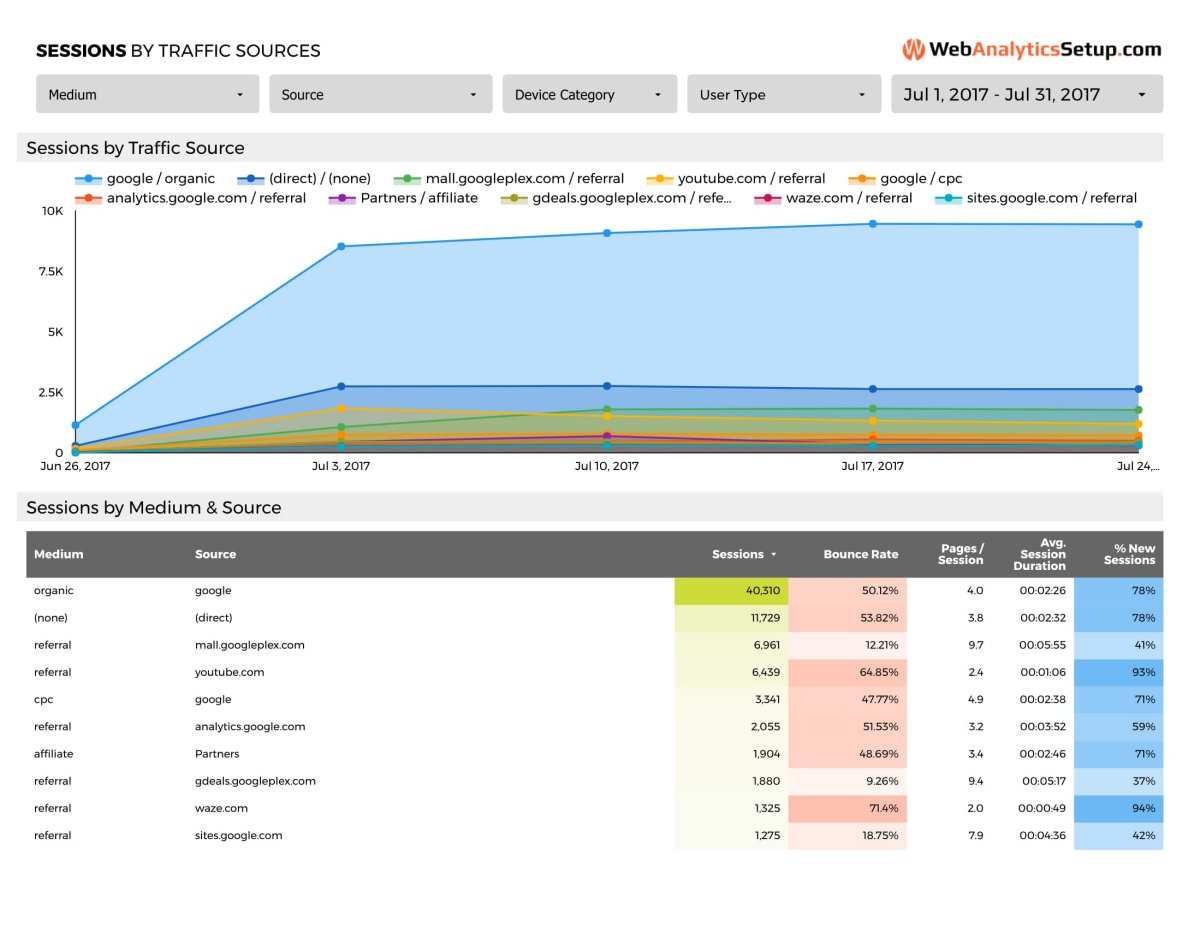Toggle Partners / affiliate legend entry
Image resolution: width=1200 pixels, height=927 pixels.
404,198
